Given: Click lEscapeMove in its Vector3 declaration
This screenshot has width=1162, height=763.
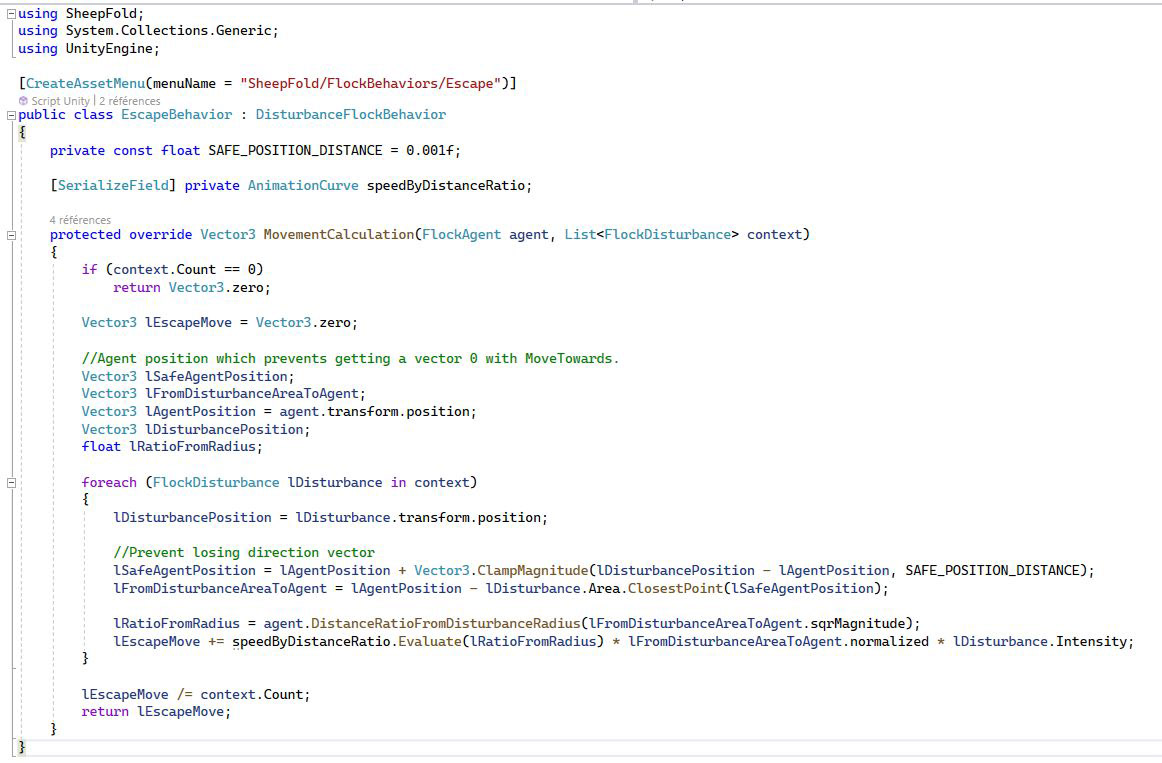Looking at the screenshot, I should (x=188, y=323).
